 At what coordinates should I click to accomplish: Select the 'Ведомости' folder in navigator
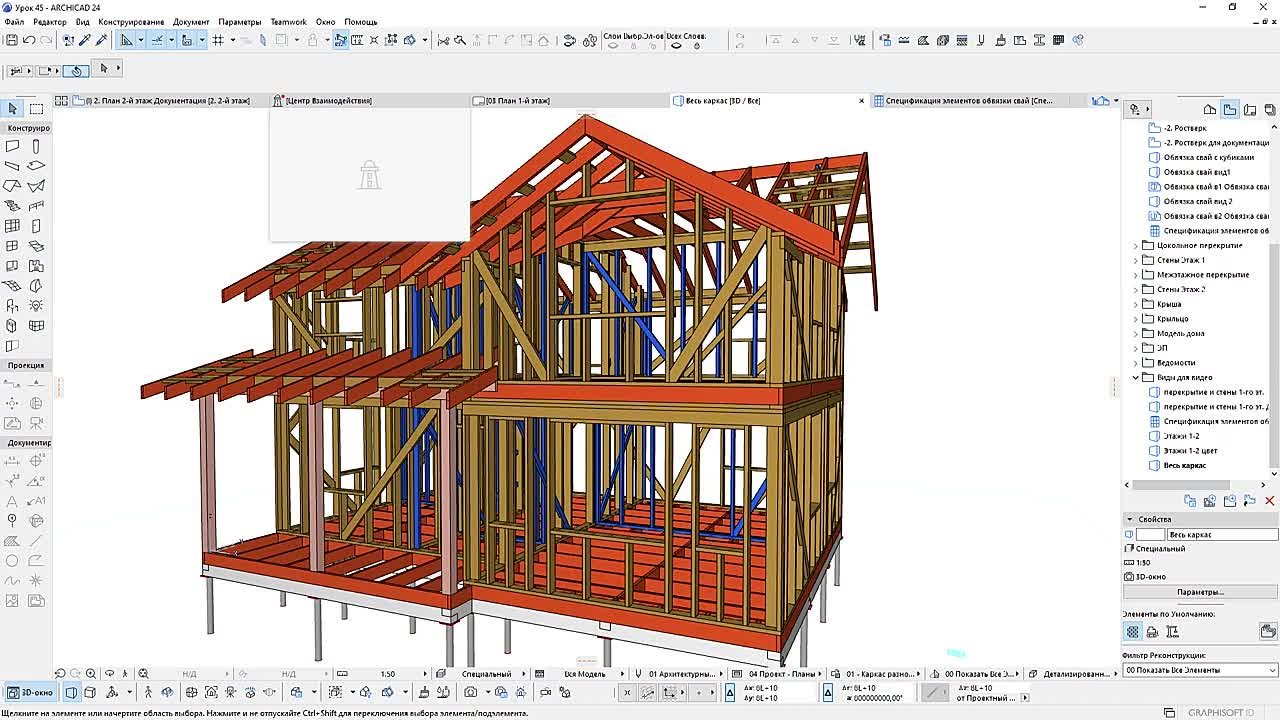point(1176,363)
